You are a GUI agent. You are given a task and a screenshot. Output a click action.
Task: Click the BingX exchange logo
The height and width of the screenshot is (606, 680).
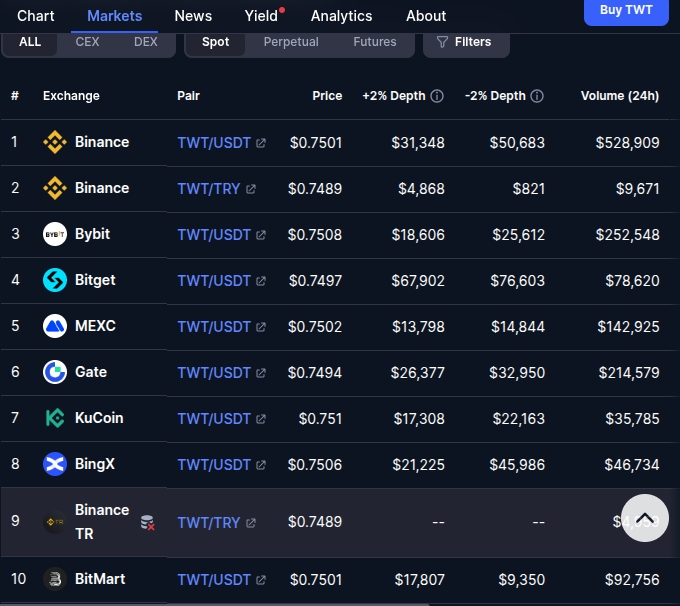pyautogui.click(x=55, y=464)
